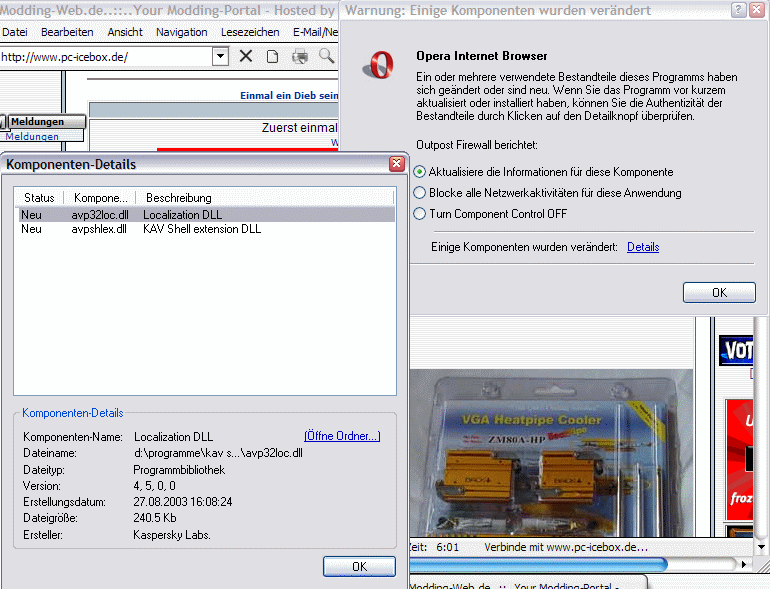This screenshot has width=770, height=589.
Task: Select the avp32loc.dll row
Action: tap(206, 215)
